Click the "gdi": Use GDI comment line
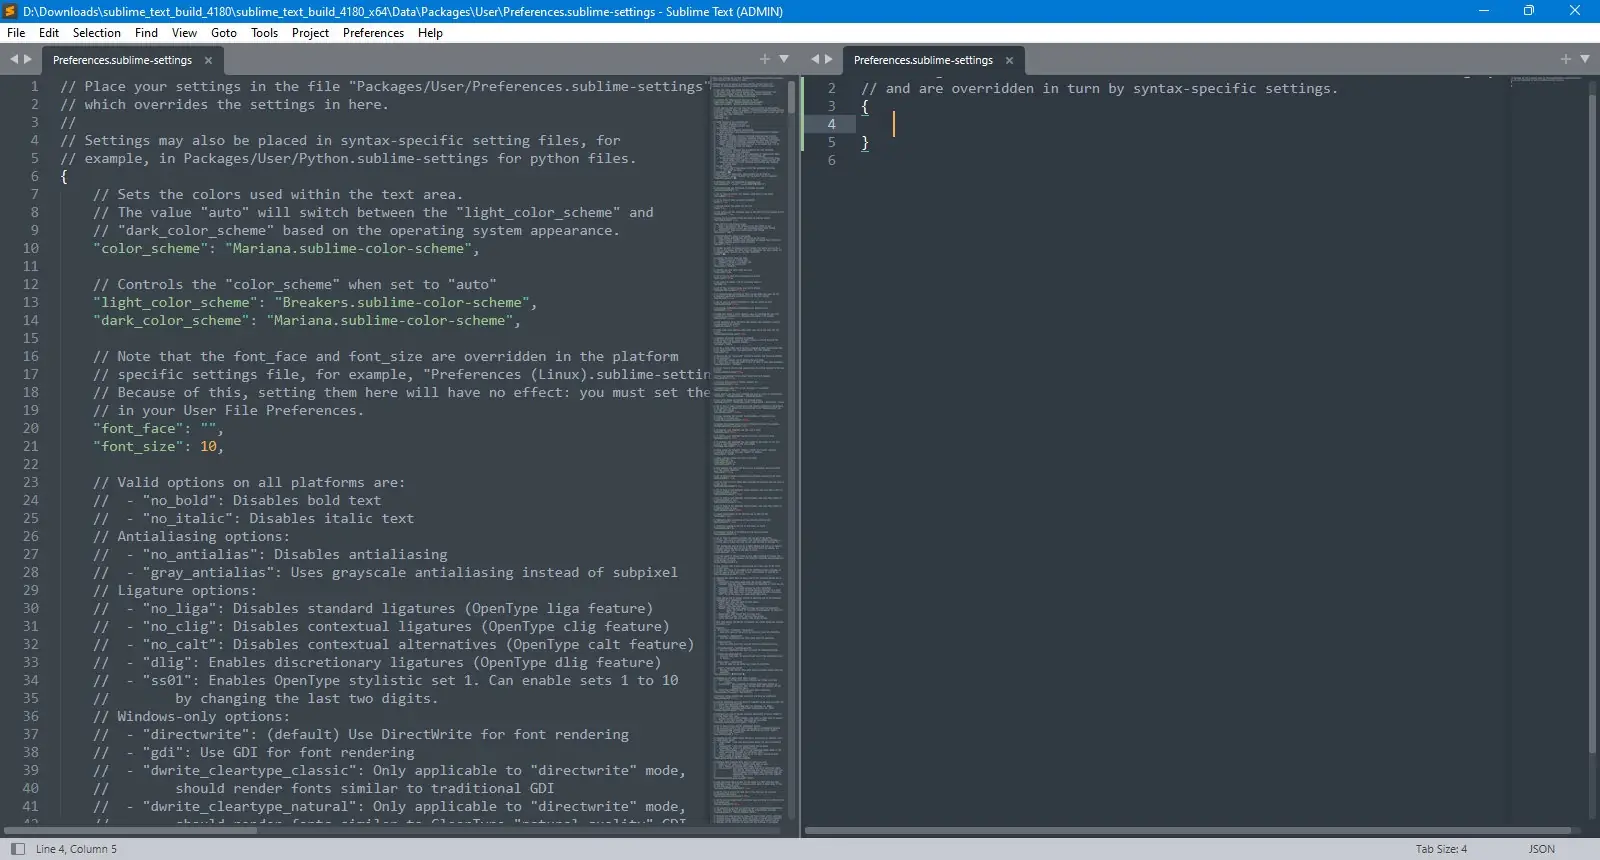 [253, 753]
